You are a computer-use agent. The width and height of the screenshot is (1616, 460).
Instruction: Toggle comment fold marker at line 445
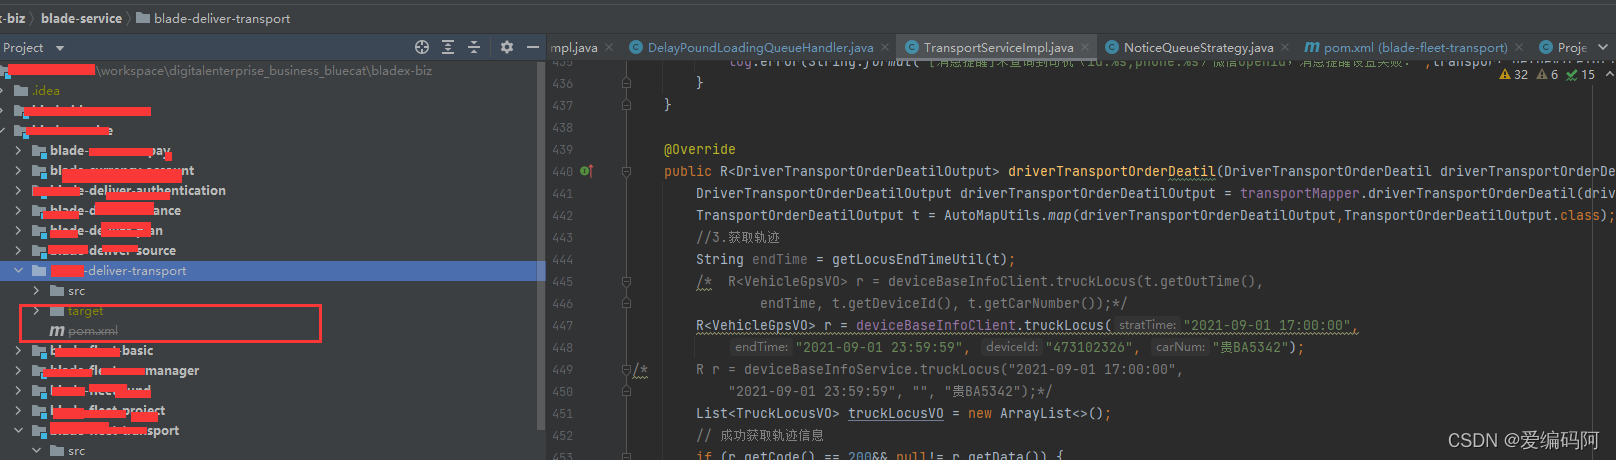point(626,281)
